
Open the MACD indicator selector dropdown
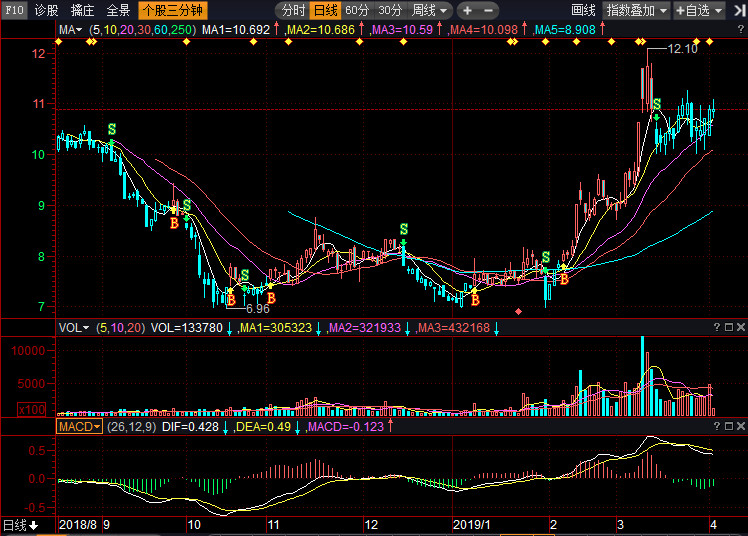coord(78,426)
